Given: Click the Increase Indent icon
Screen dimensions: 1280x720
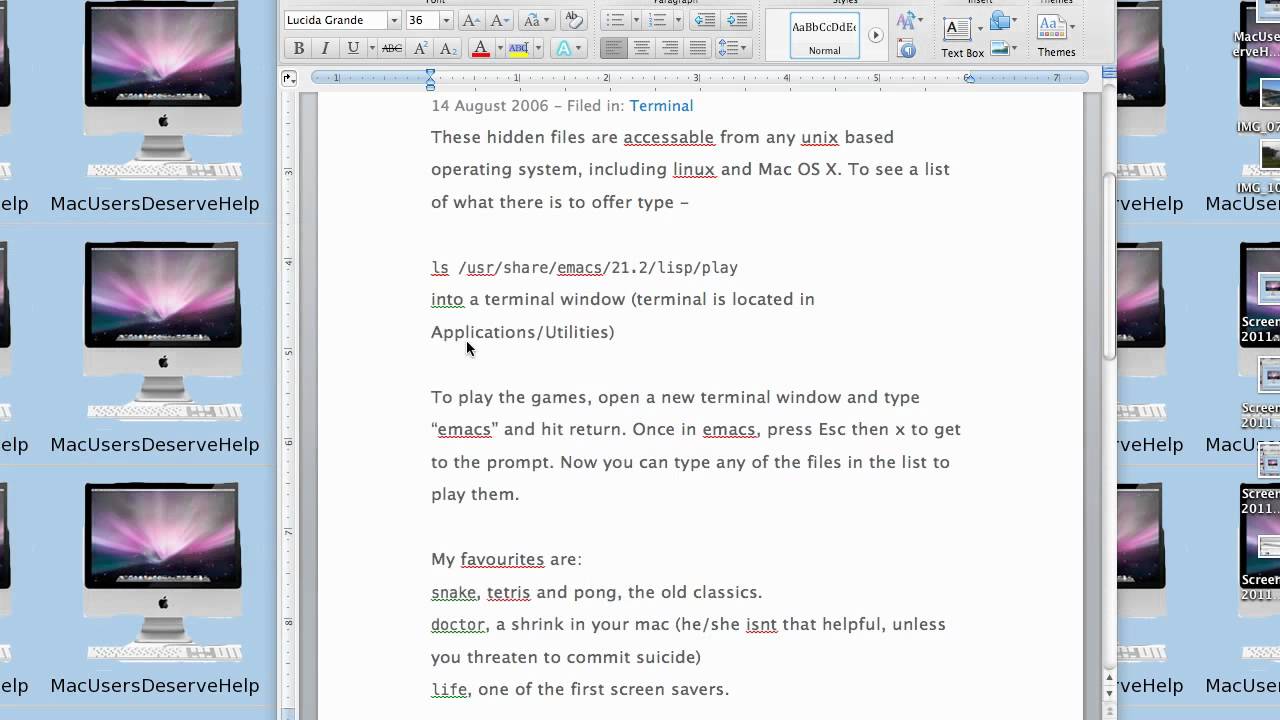Looking at the screenshot, I should 737,20.
